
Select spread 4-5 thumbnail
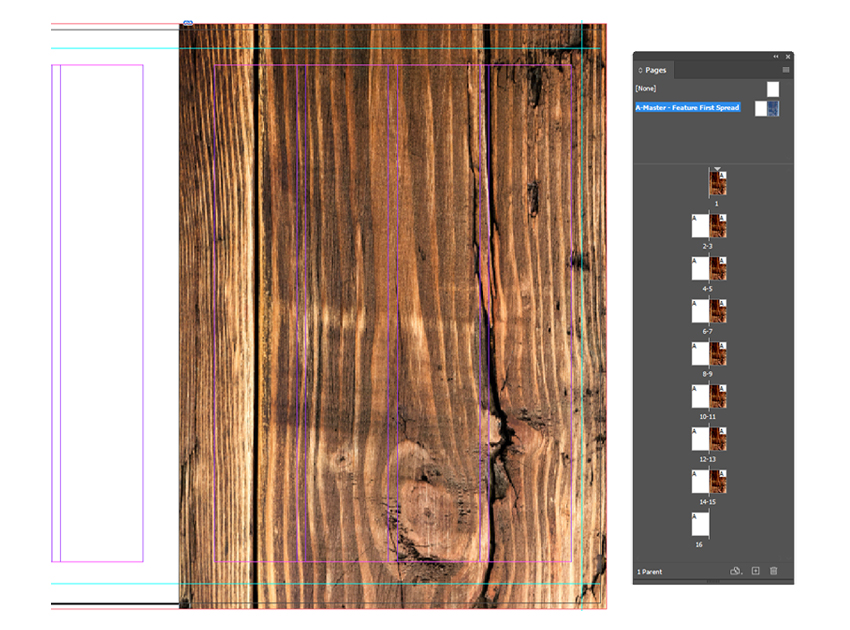click(x=709, y=269)
